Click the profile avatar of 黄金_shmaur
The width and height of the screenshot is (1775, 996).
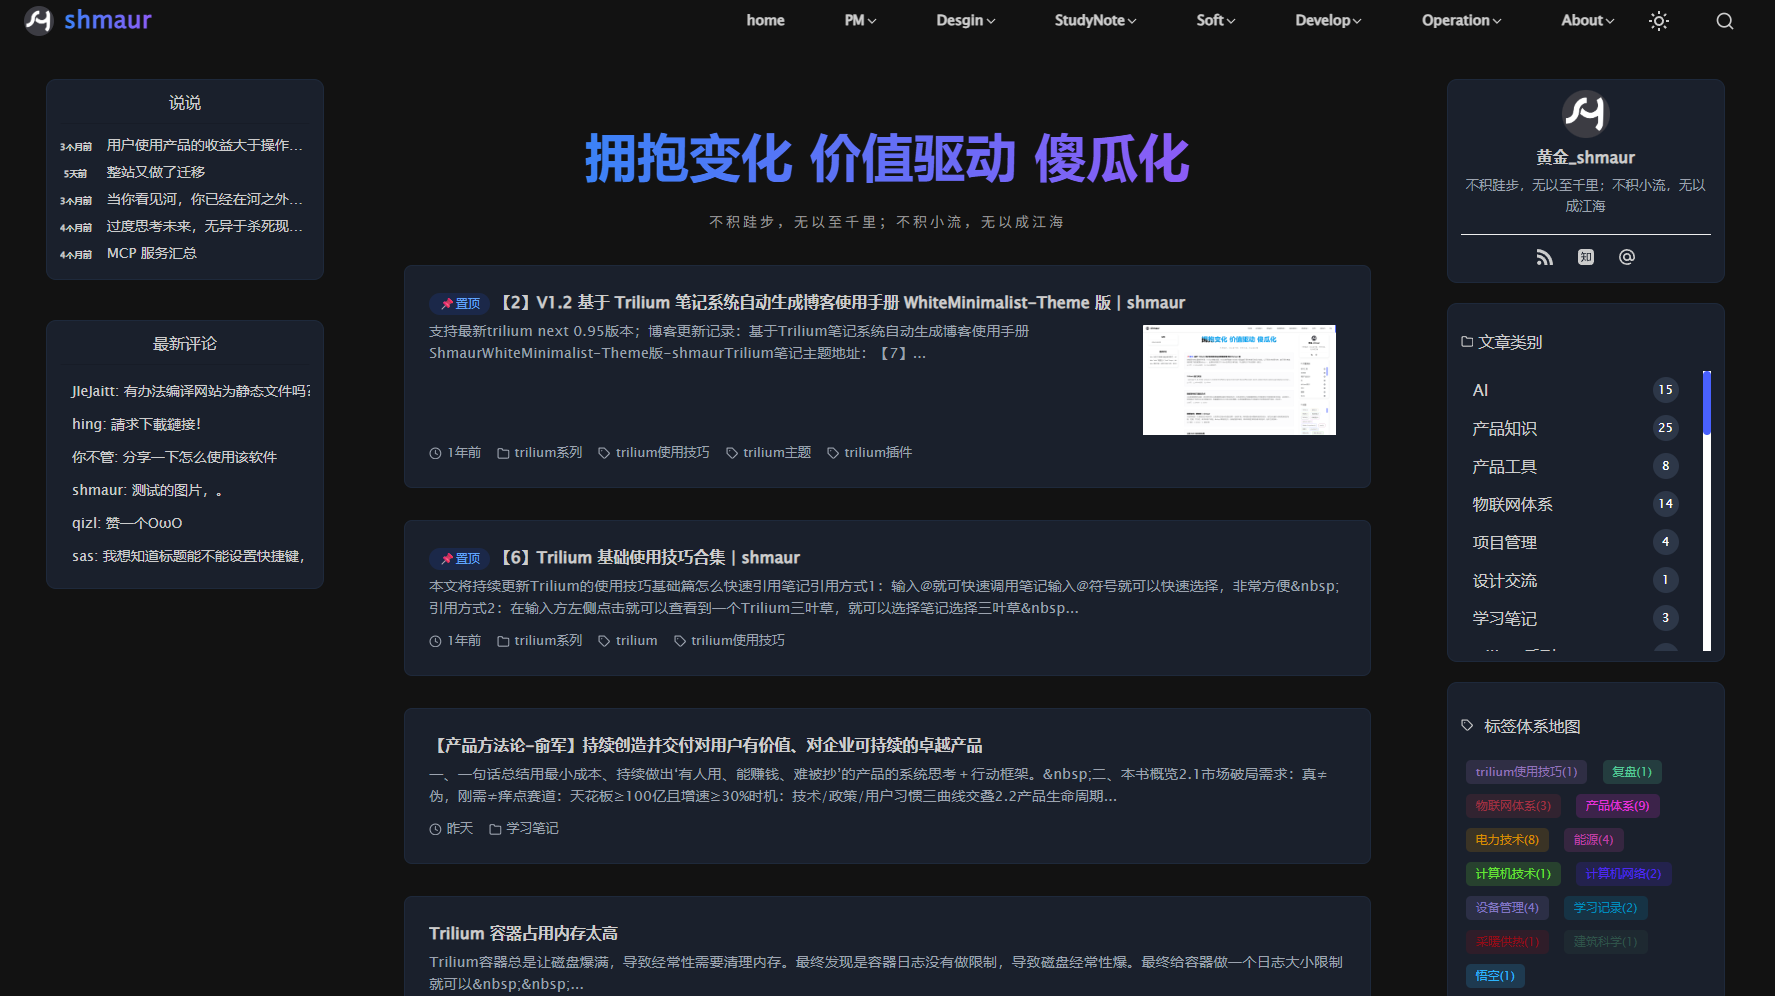click(1585, 113)
